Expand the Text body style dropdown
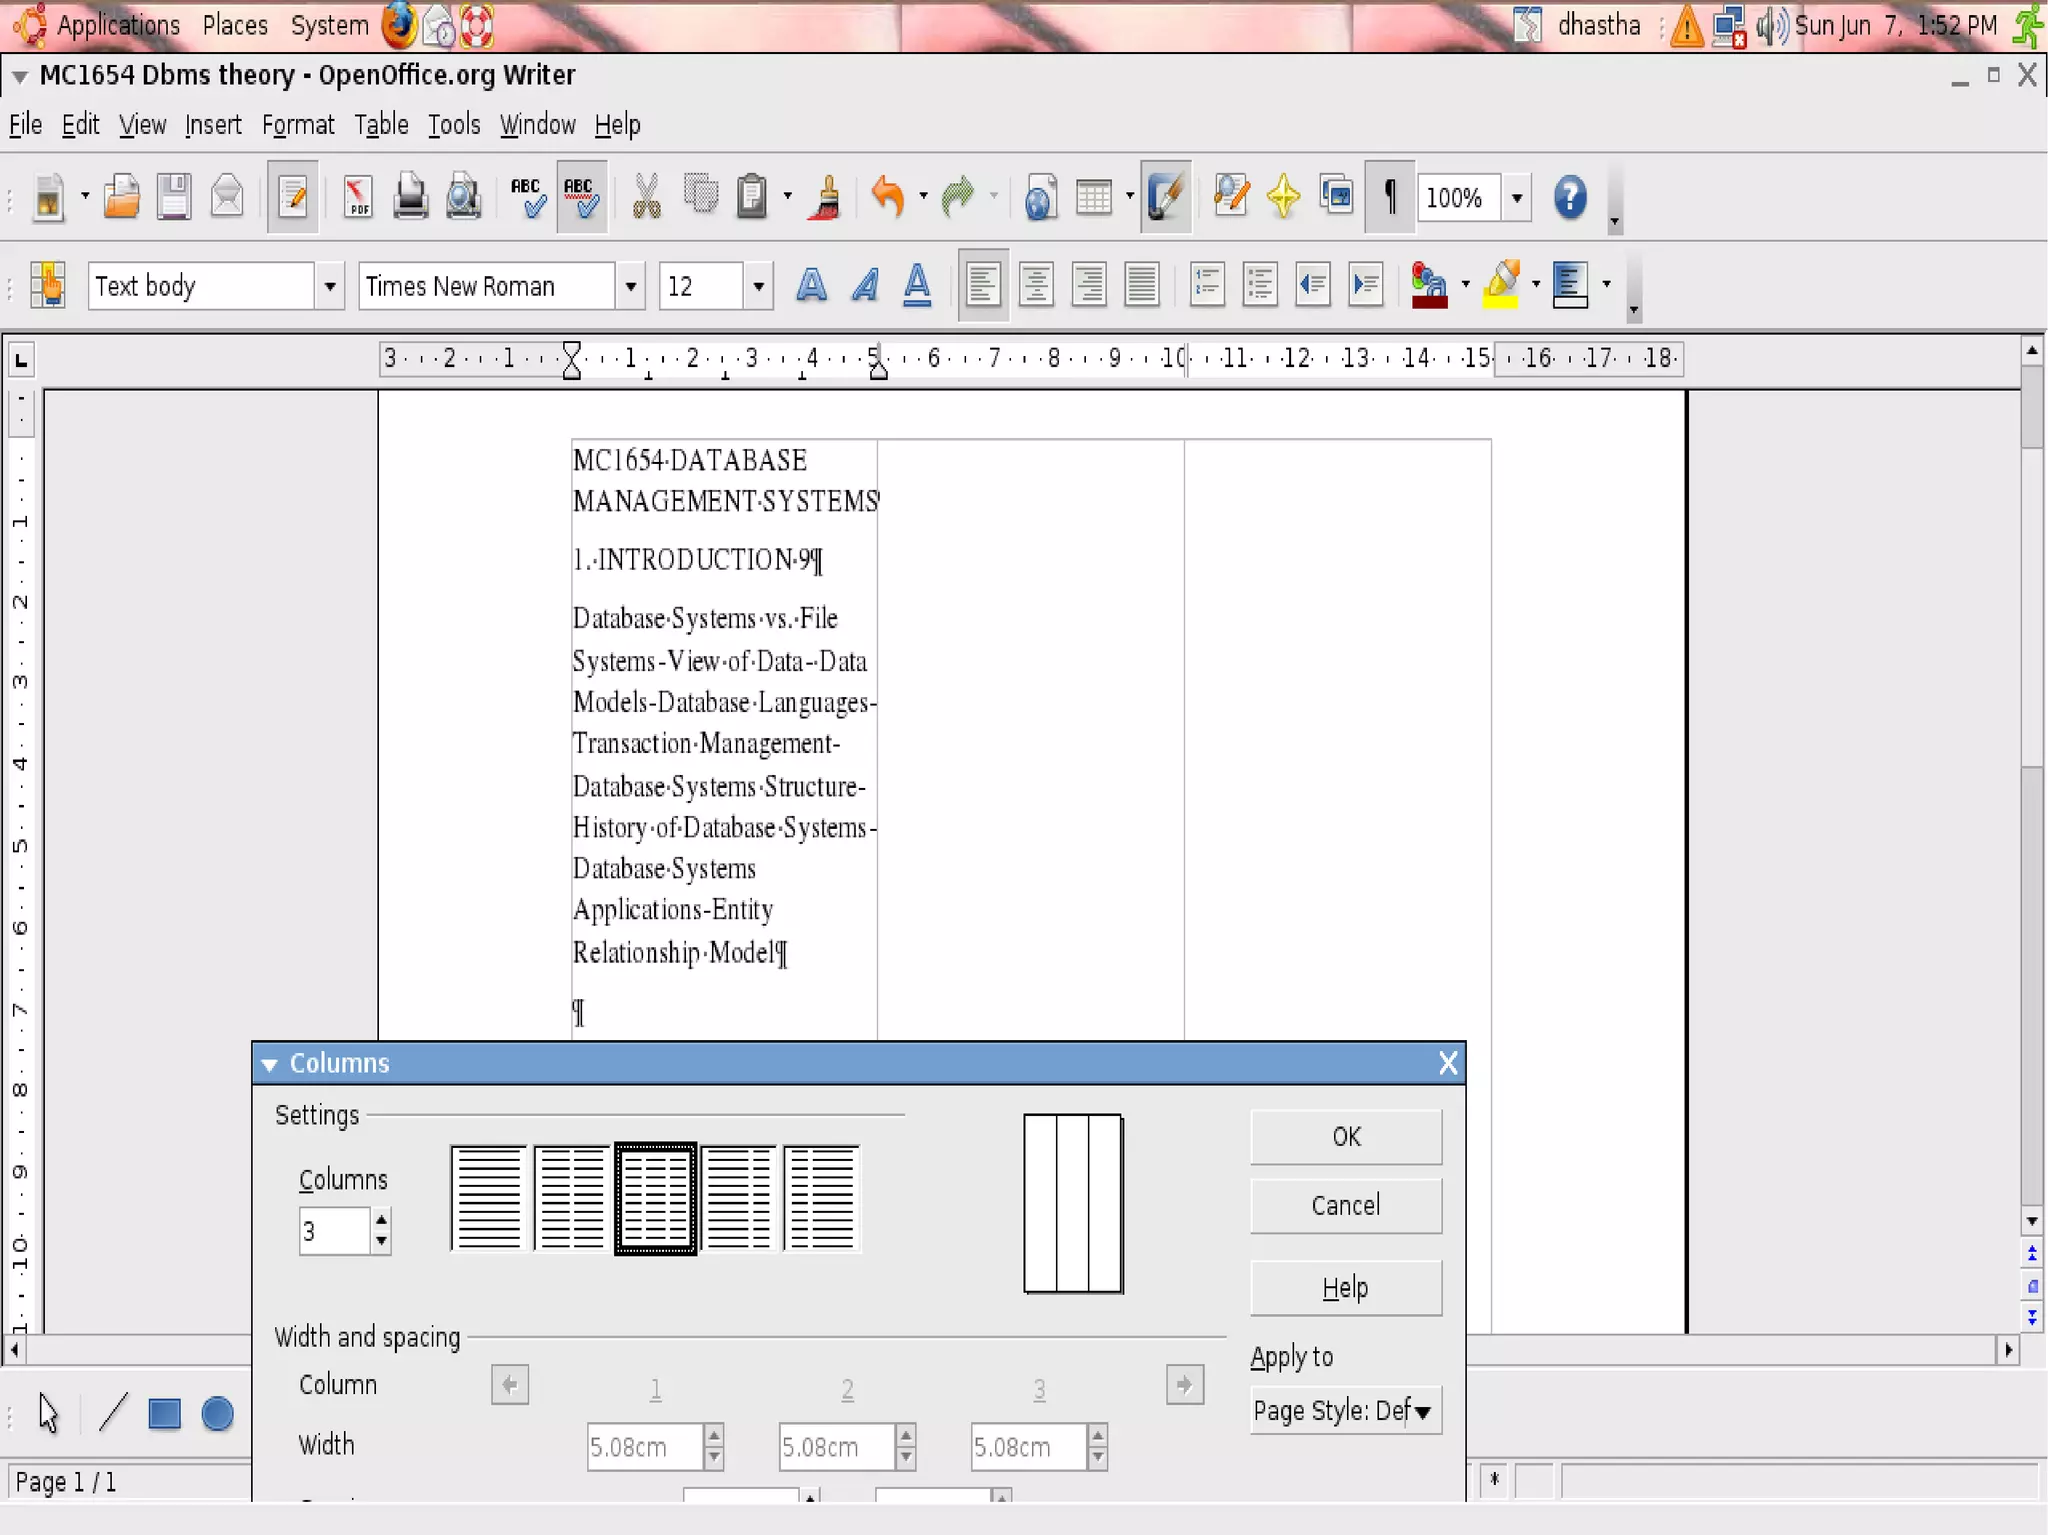The width and height of the screenshot is (2048, 1535). tap(329, 287)
